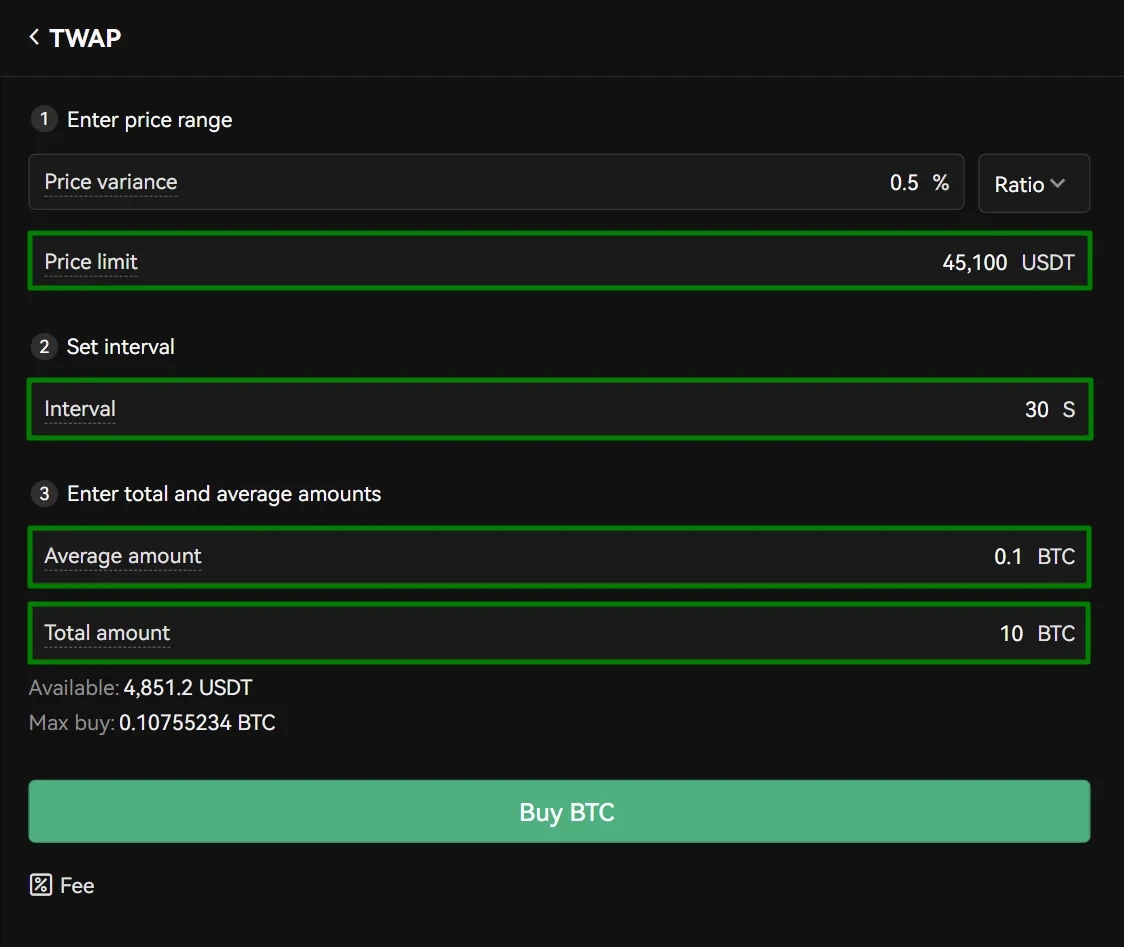Click the Ratio dropdown chevron arrow

click(1057, 184)
